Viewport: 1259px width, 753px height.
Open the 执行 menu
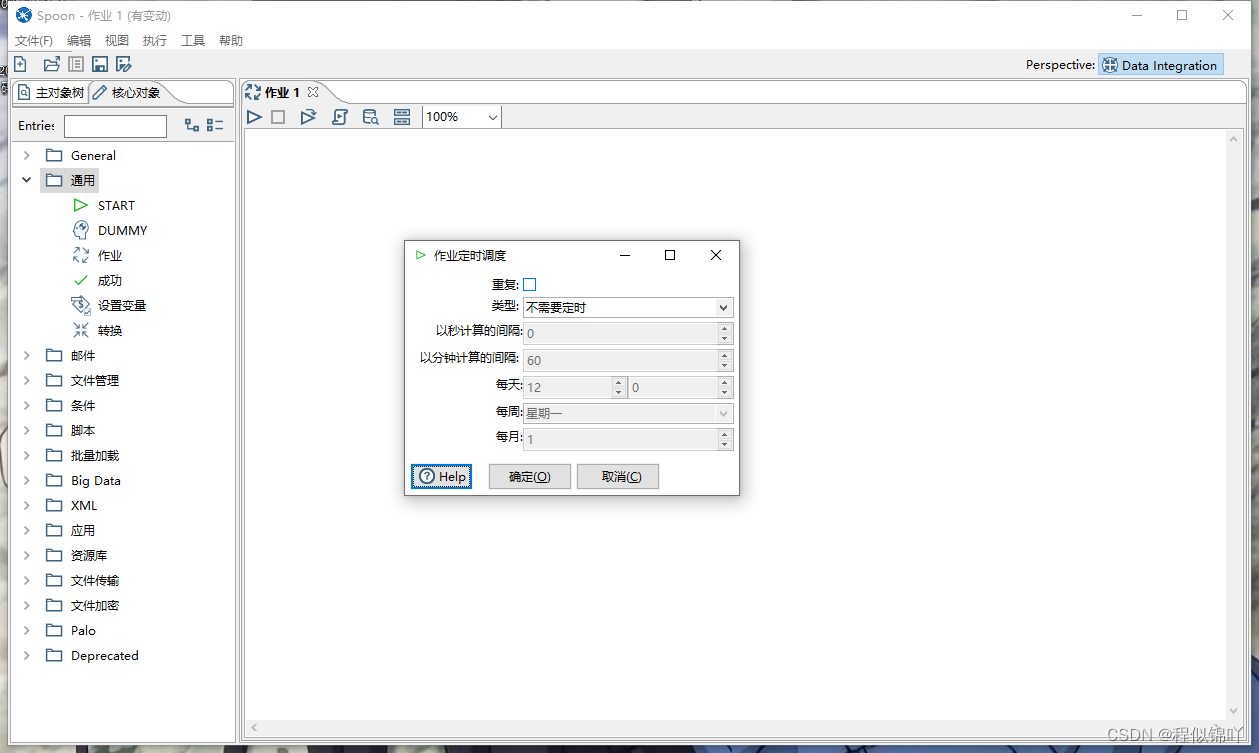pos(155,41)
